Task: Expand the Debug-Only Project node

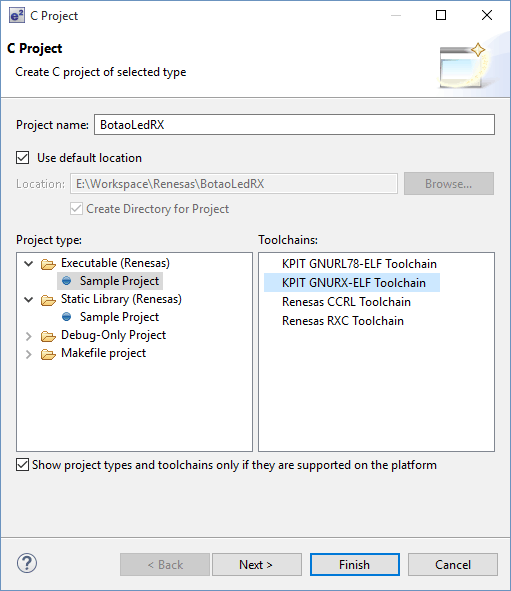Action: click(x=29, y=336)
